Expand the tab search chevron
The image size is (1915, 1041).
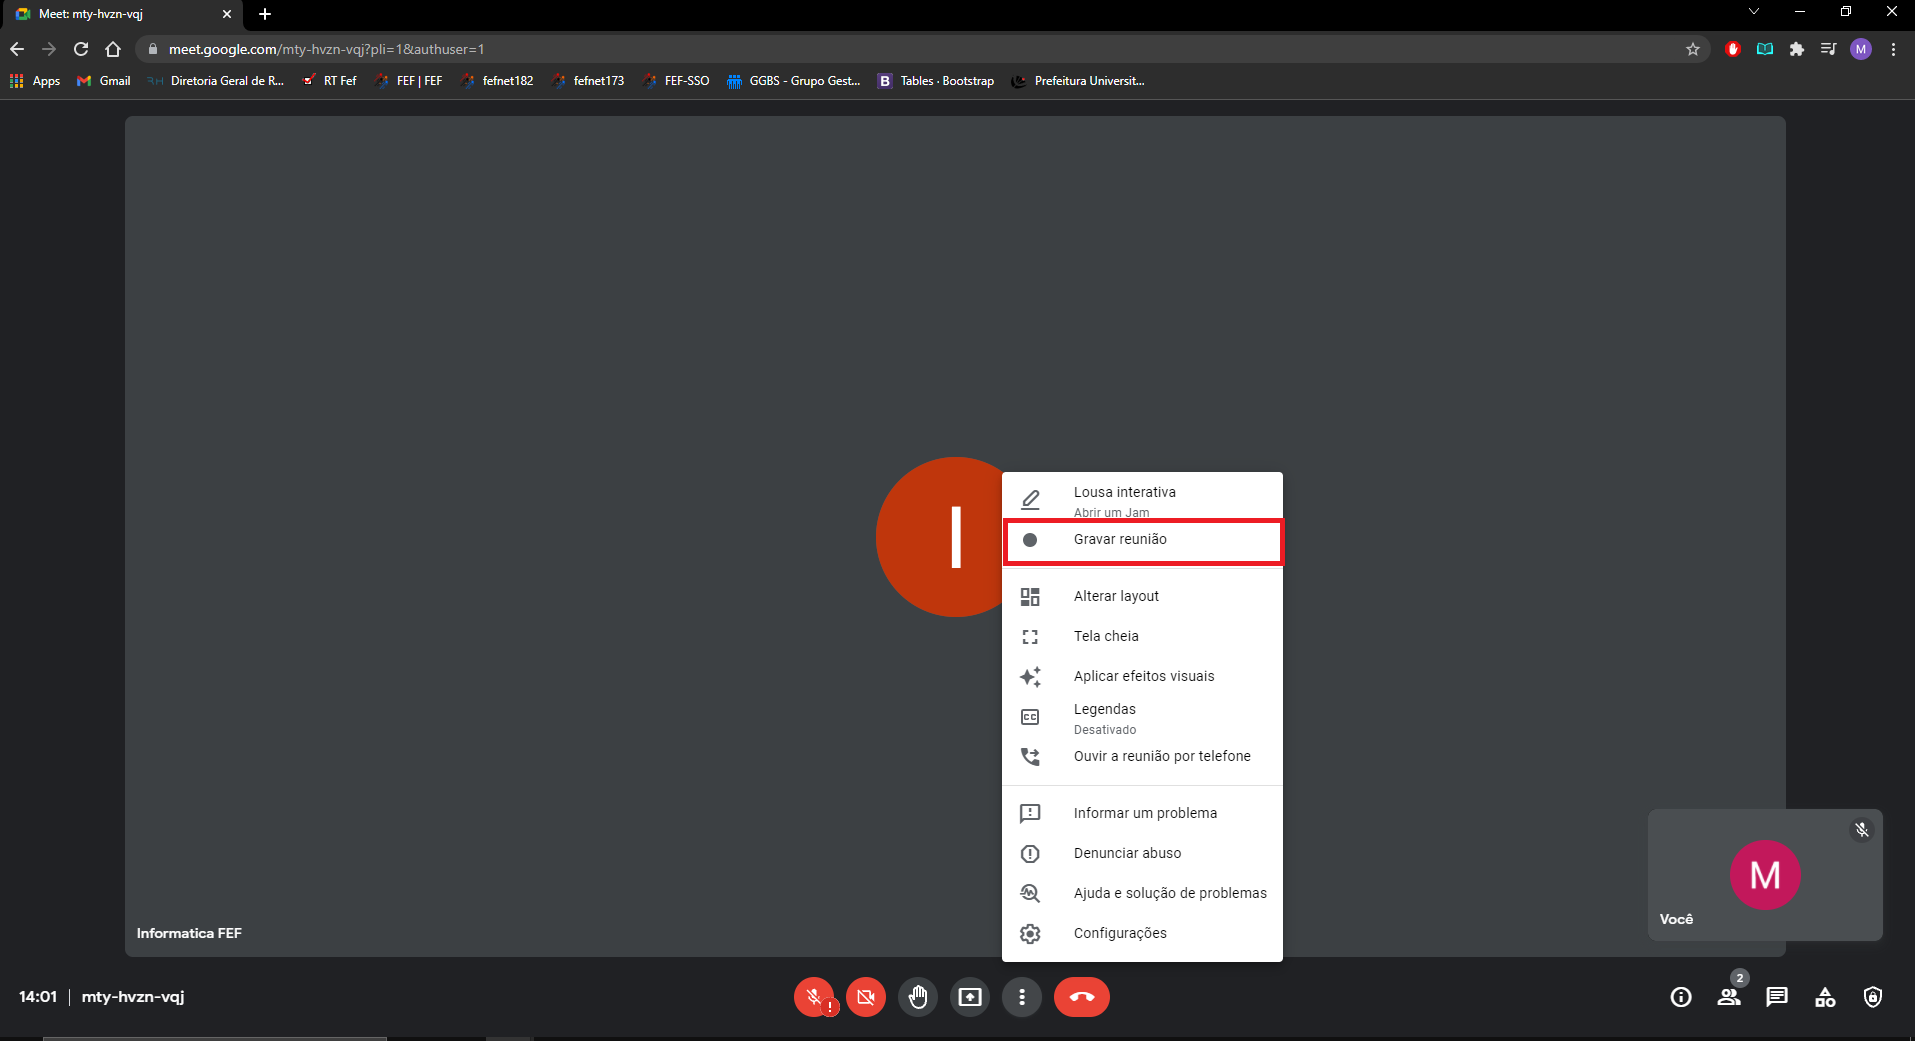click(x=1754, y=12)
